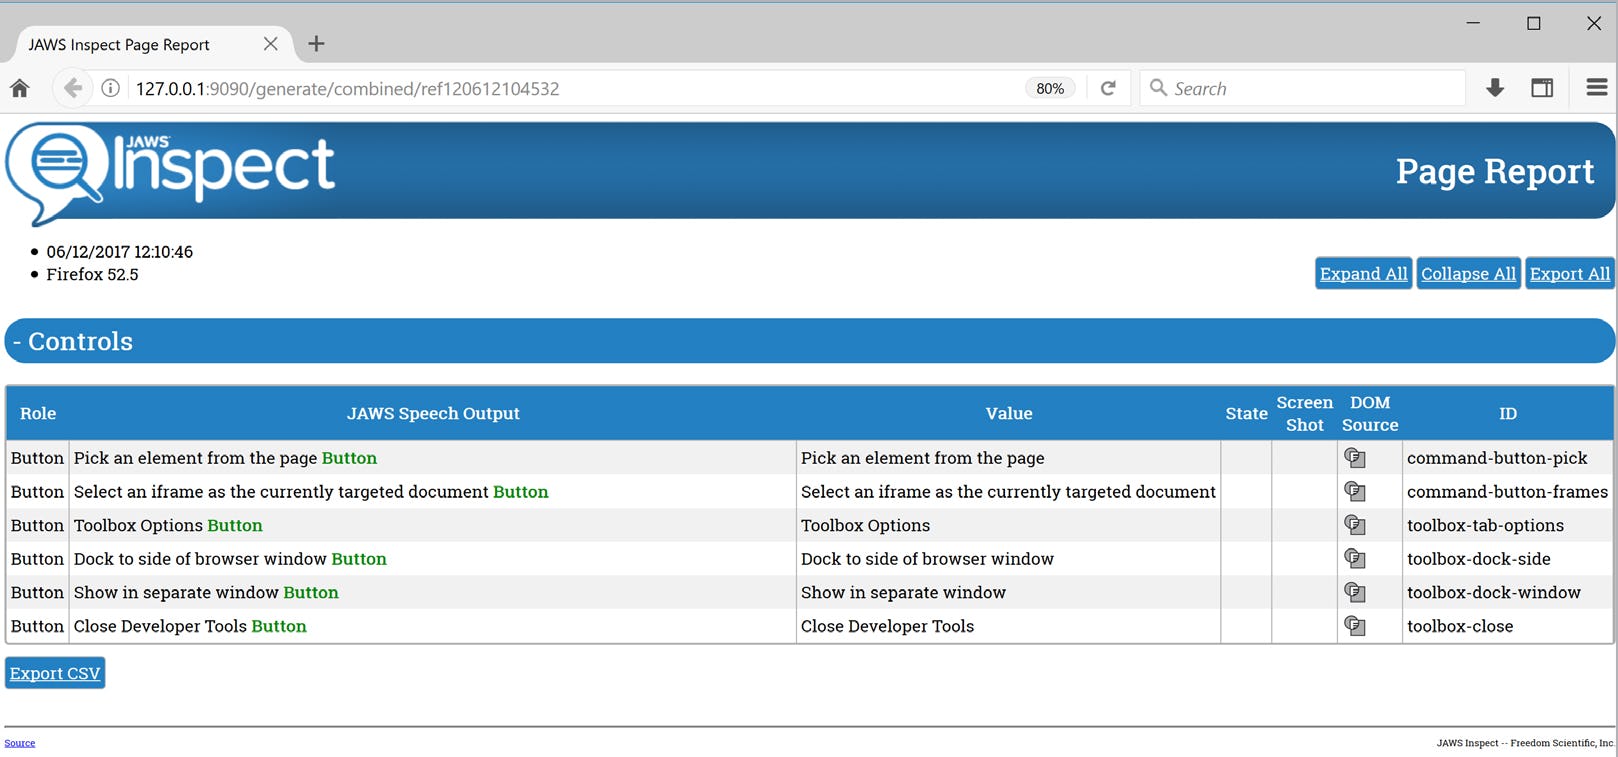1618x757 pixels.
Task: Click the date '06/12/2017 12:10:46'
Action: tap(120, 252)
